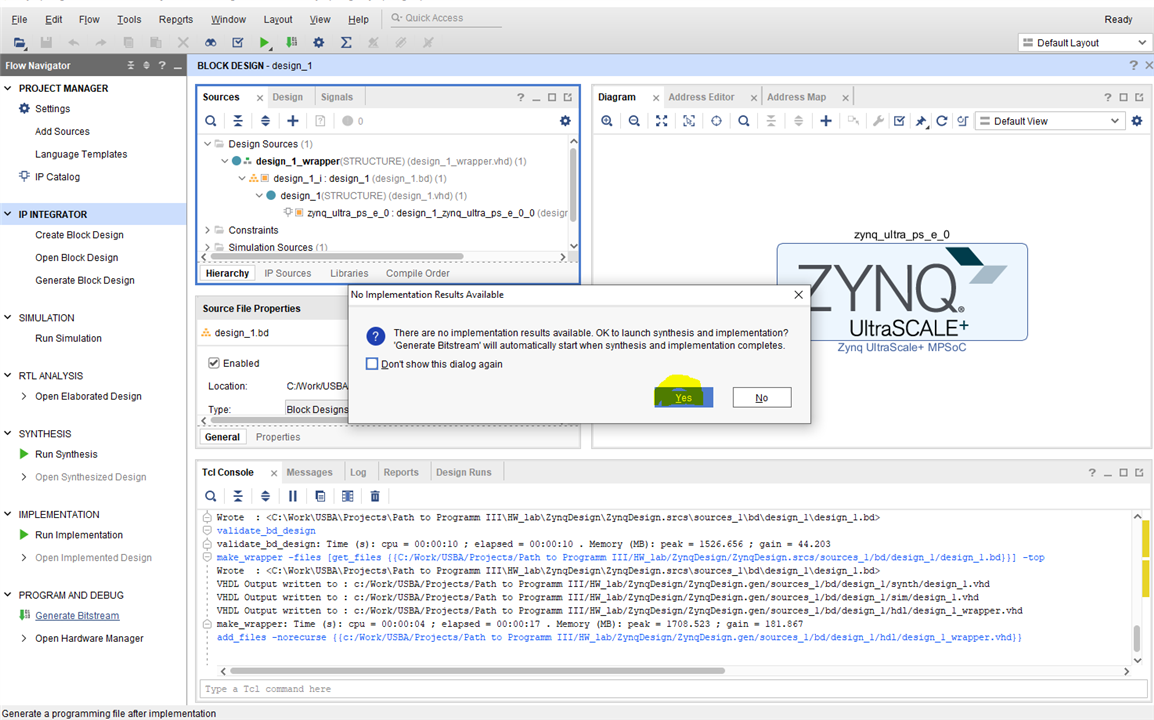Expand Constraints folder in Sources

point(208,230)
